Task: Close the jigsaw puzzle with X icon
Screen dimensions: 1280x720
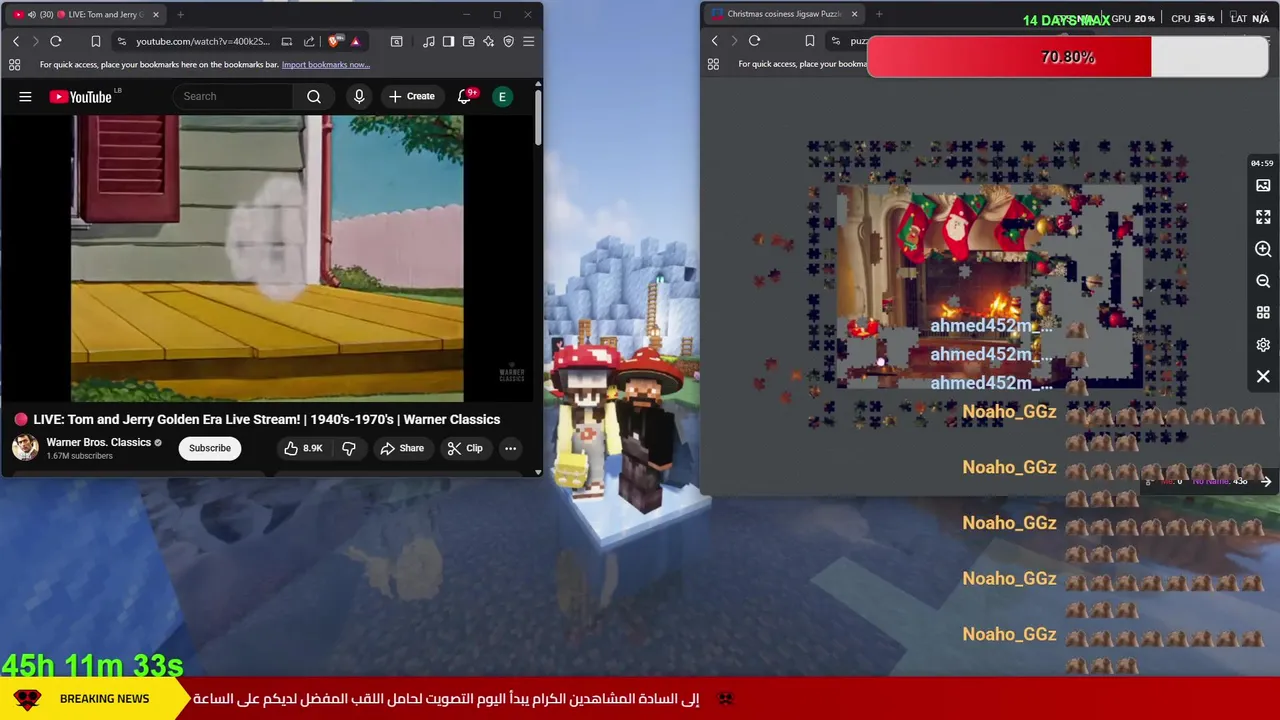Action: coord(1263,377)
